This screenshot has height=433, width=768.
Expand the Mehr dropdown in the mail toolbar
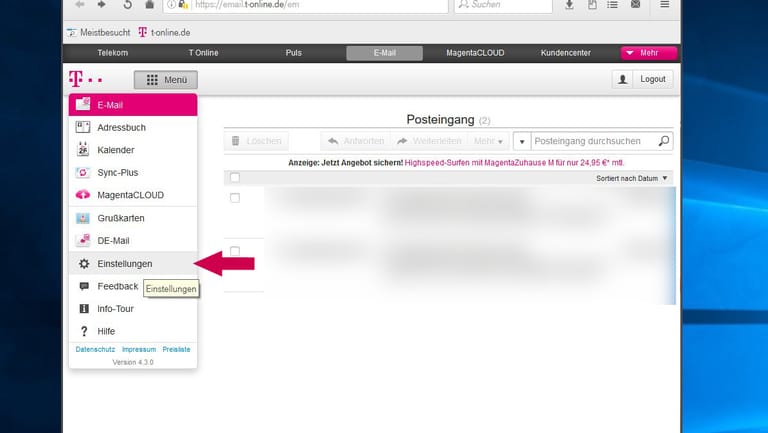click(x=488, y=141)
